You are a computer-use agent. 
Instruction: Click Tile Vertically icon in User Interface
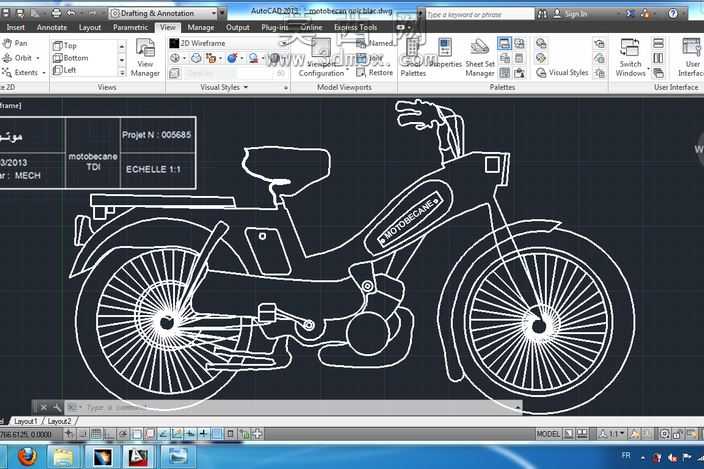pos(658,58)
